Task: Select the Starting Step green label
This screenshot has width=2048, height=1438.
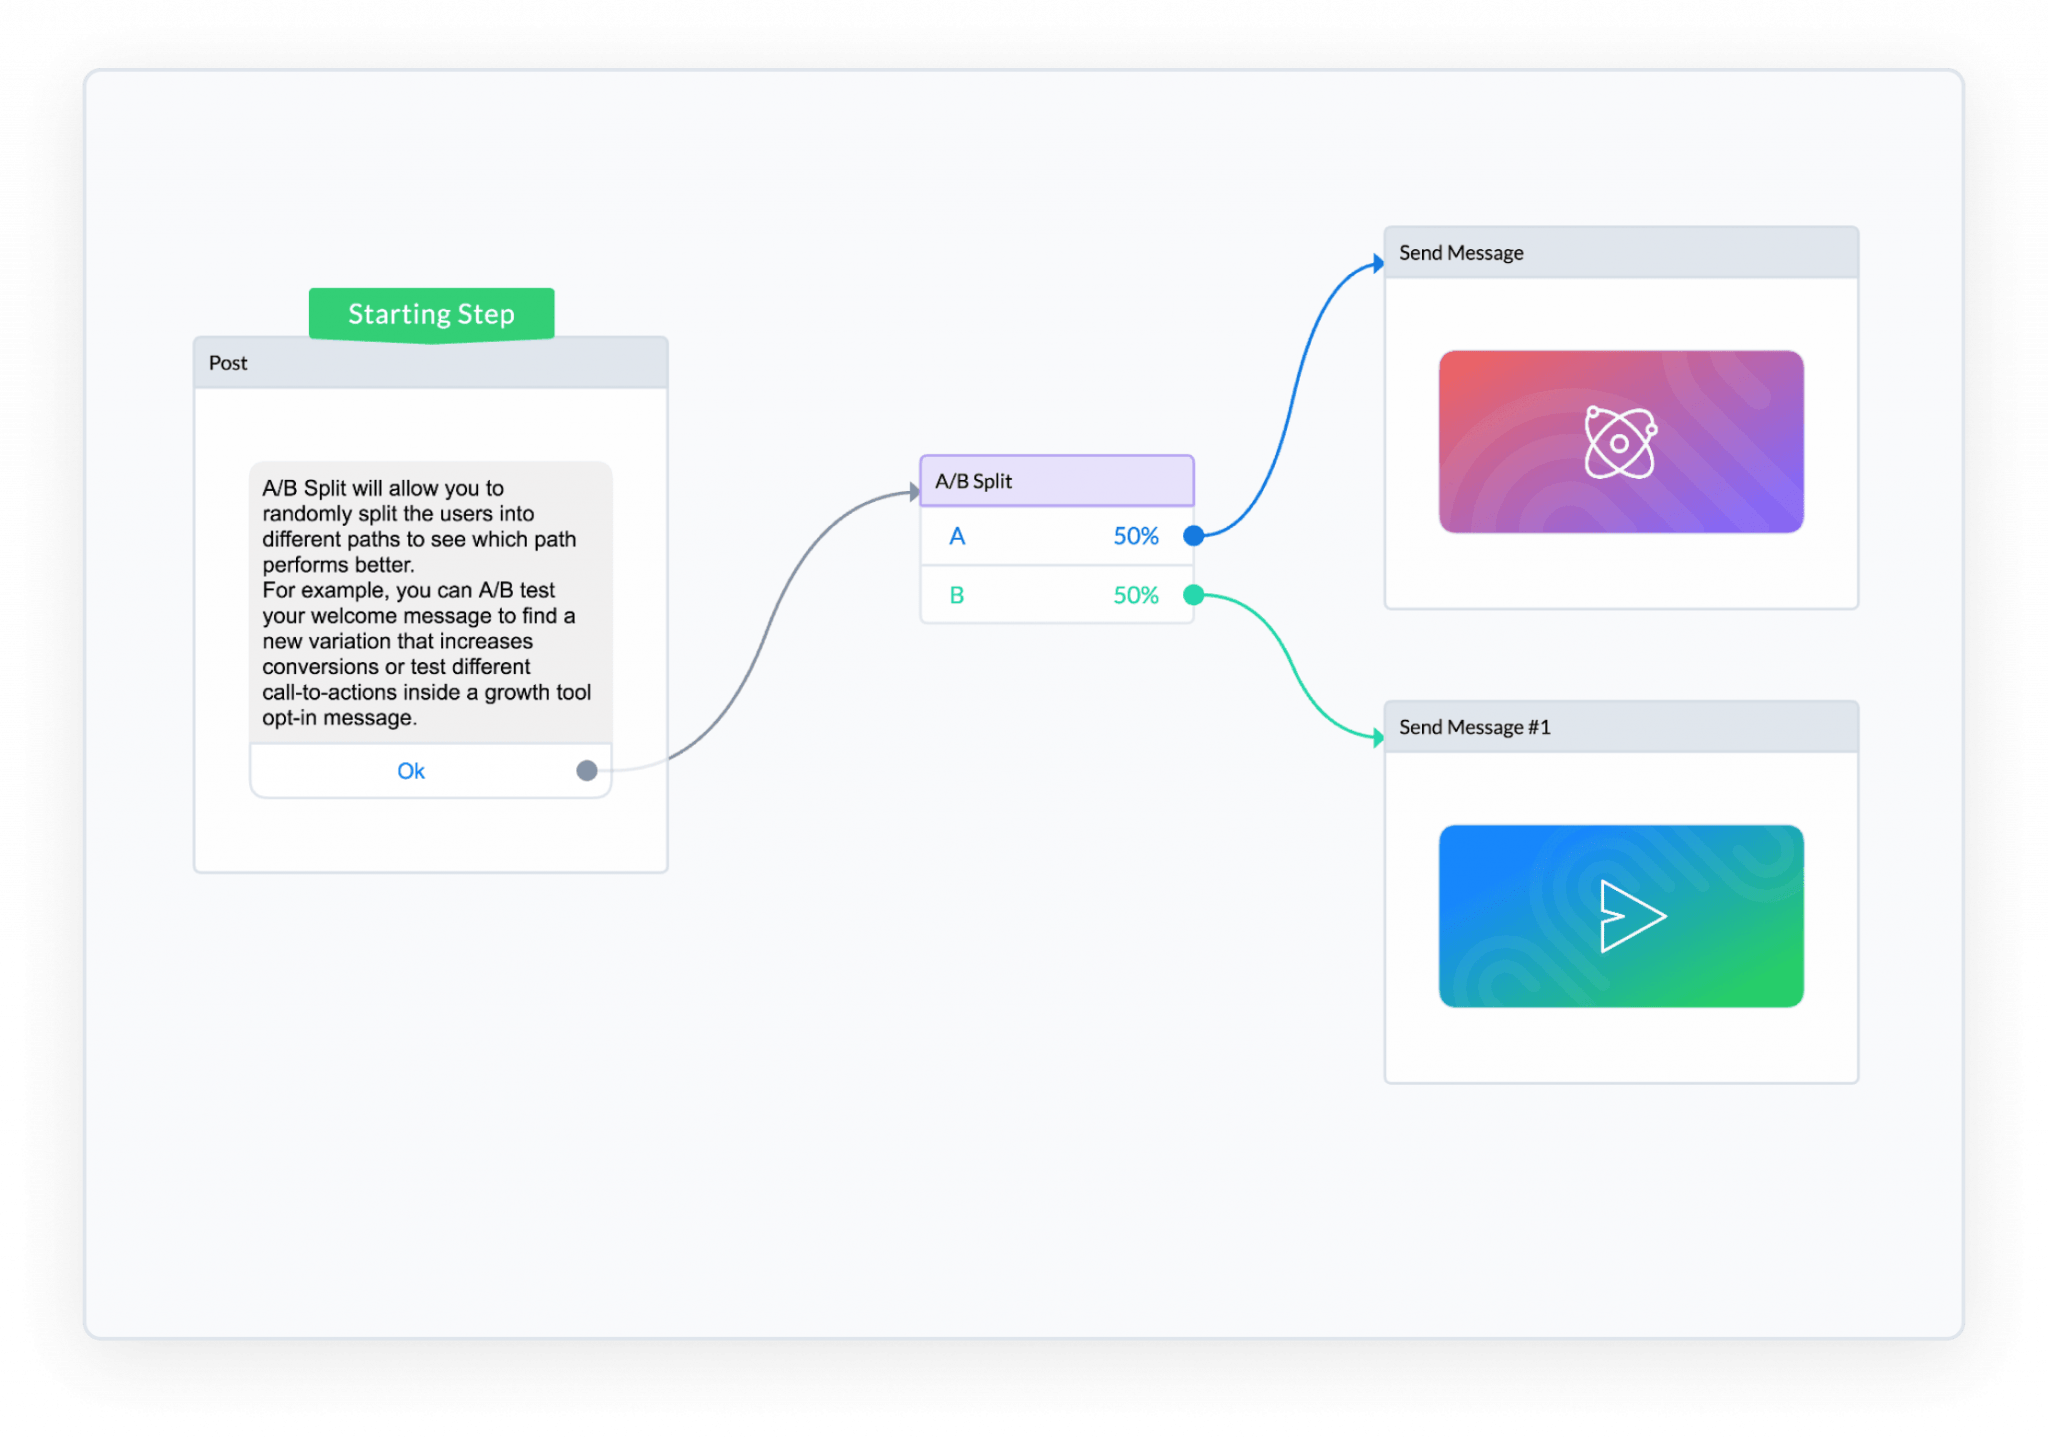Action: point(431,314)
